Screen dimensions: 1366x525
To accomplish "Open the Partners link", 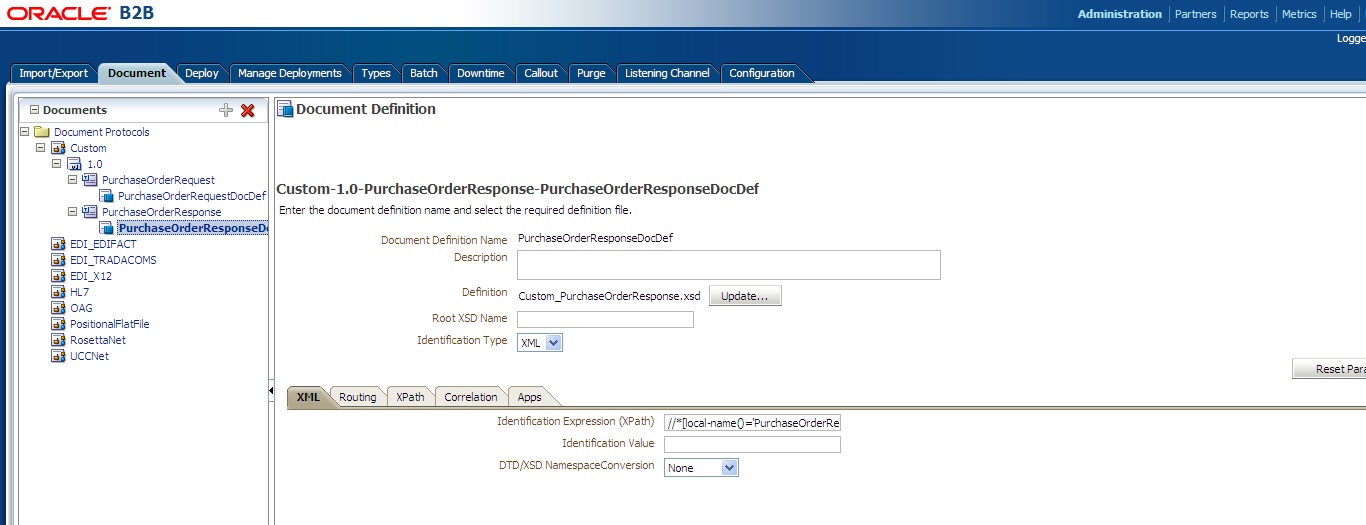I will click(1196, 14).
